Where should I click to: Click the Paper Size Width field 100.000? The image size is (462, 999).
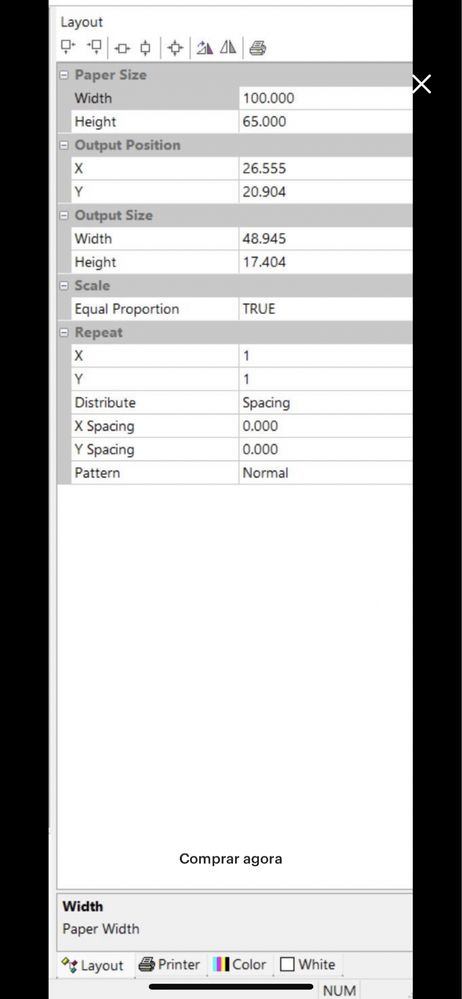click(x=326, y=98)
